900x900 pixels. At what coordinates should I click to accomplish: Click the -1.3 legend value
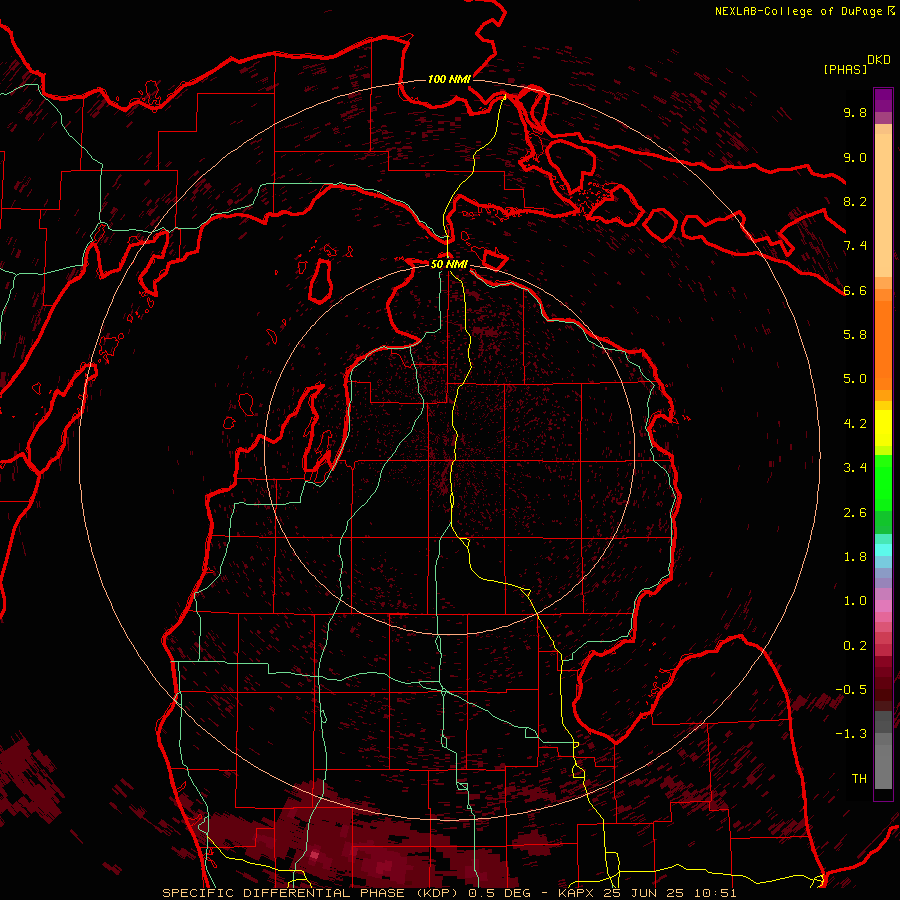[851, 734]
